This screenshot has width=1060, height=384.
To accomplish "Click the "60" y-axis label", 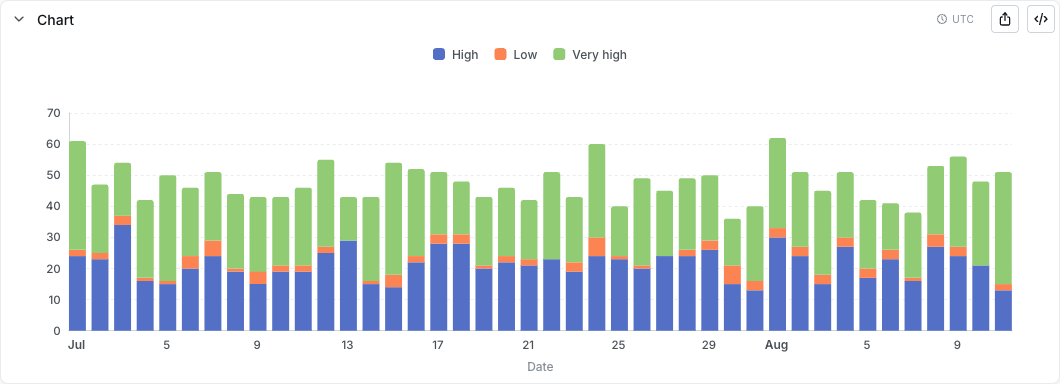I will [54, 144].
